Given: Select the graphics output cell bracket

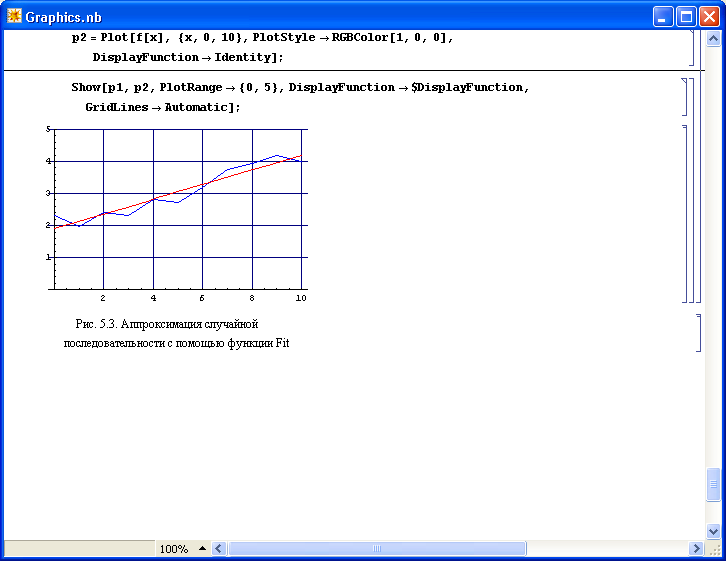Looking at the screenshot, I should pyautogui.click(x=685, y=213).
